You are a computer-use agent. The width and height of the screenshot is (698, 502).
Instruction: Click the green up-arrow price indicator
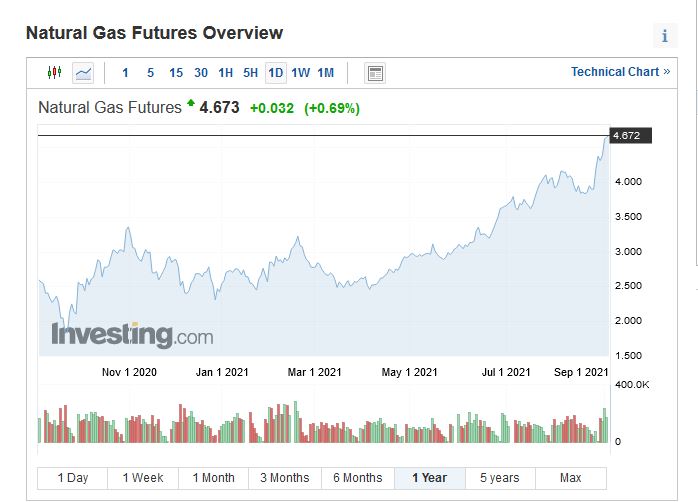coord(190,103)
